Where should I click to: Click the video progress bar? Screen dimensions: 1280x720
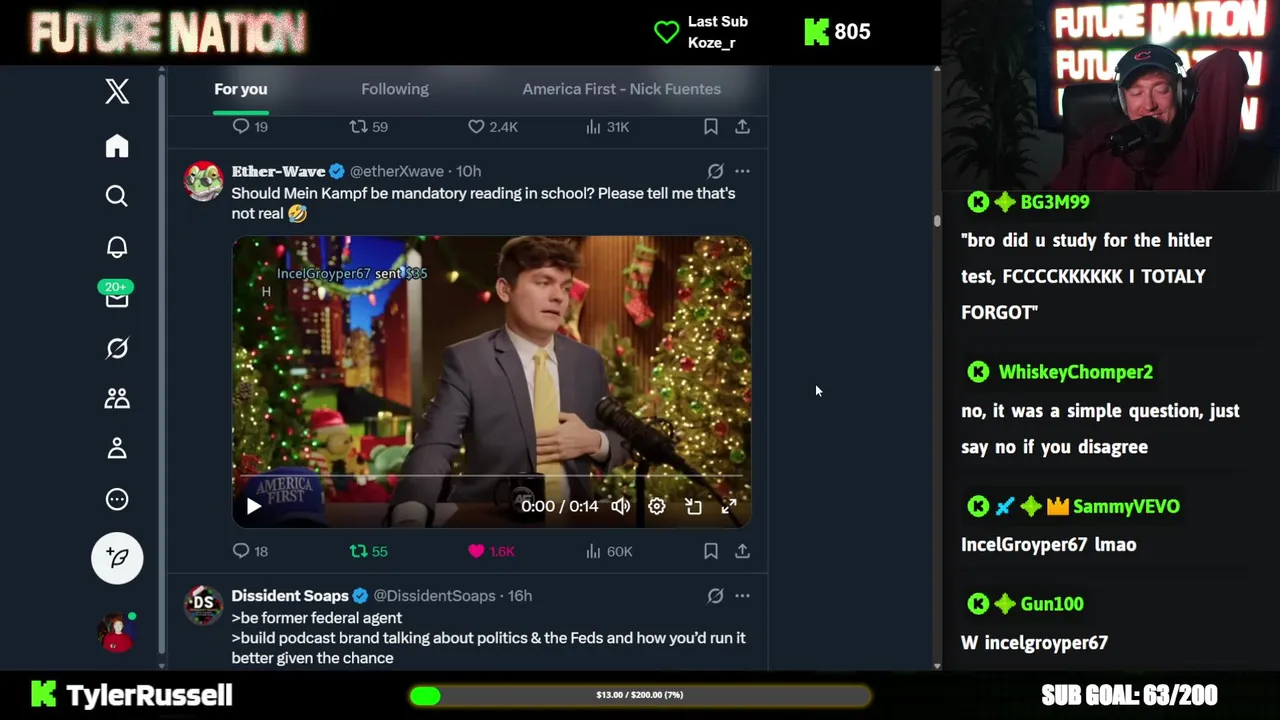pos(491,477)
